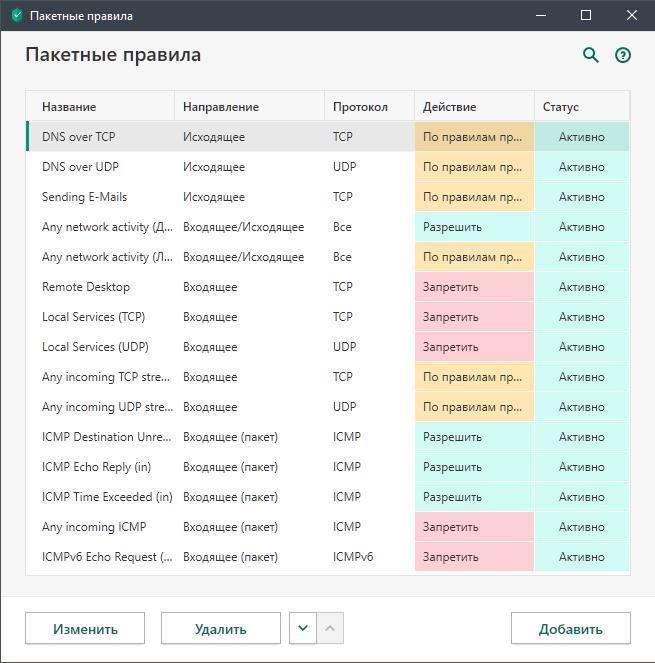The height and width of the screenshot is (663, 655).
Task: Close the Пакетные правила window
Action: 632,15
